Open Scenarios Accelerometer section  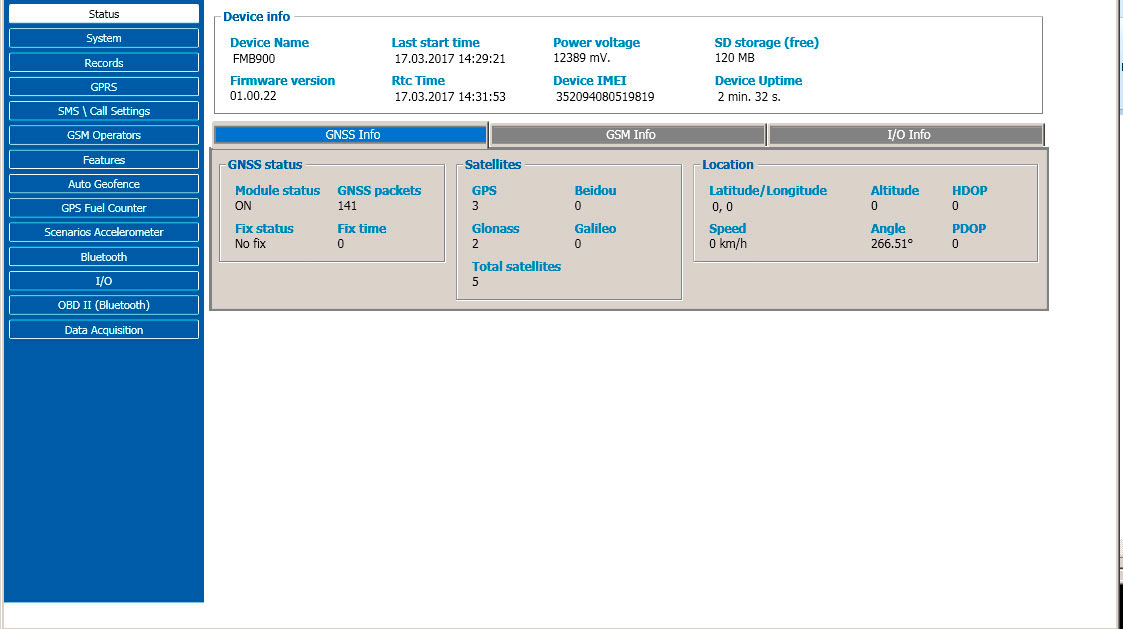[x=103, y=232]
